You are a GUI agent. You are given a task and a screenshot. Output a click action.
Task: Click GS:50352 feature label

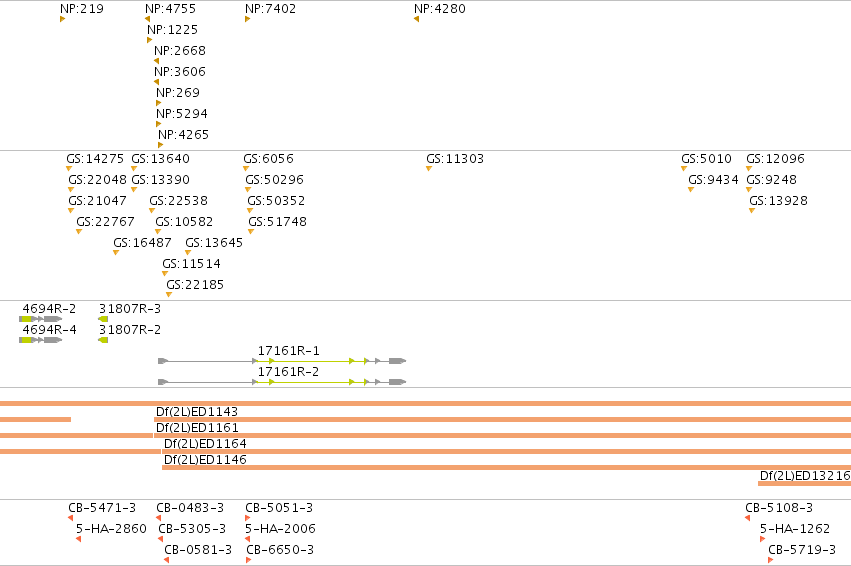276,201
